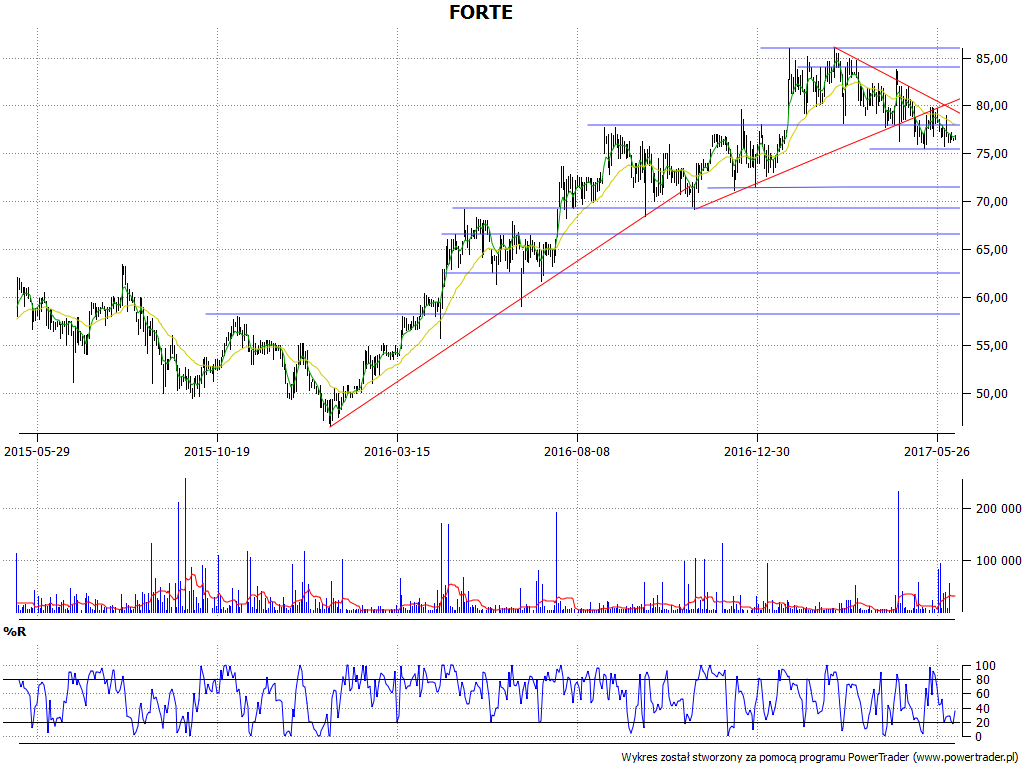Click the 2015-05-29 date label
1024x768 pixels.
[x=37, y=451]
